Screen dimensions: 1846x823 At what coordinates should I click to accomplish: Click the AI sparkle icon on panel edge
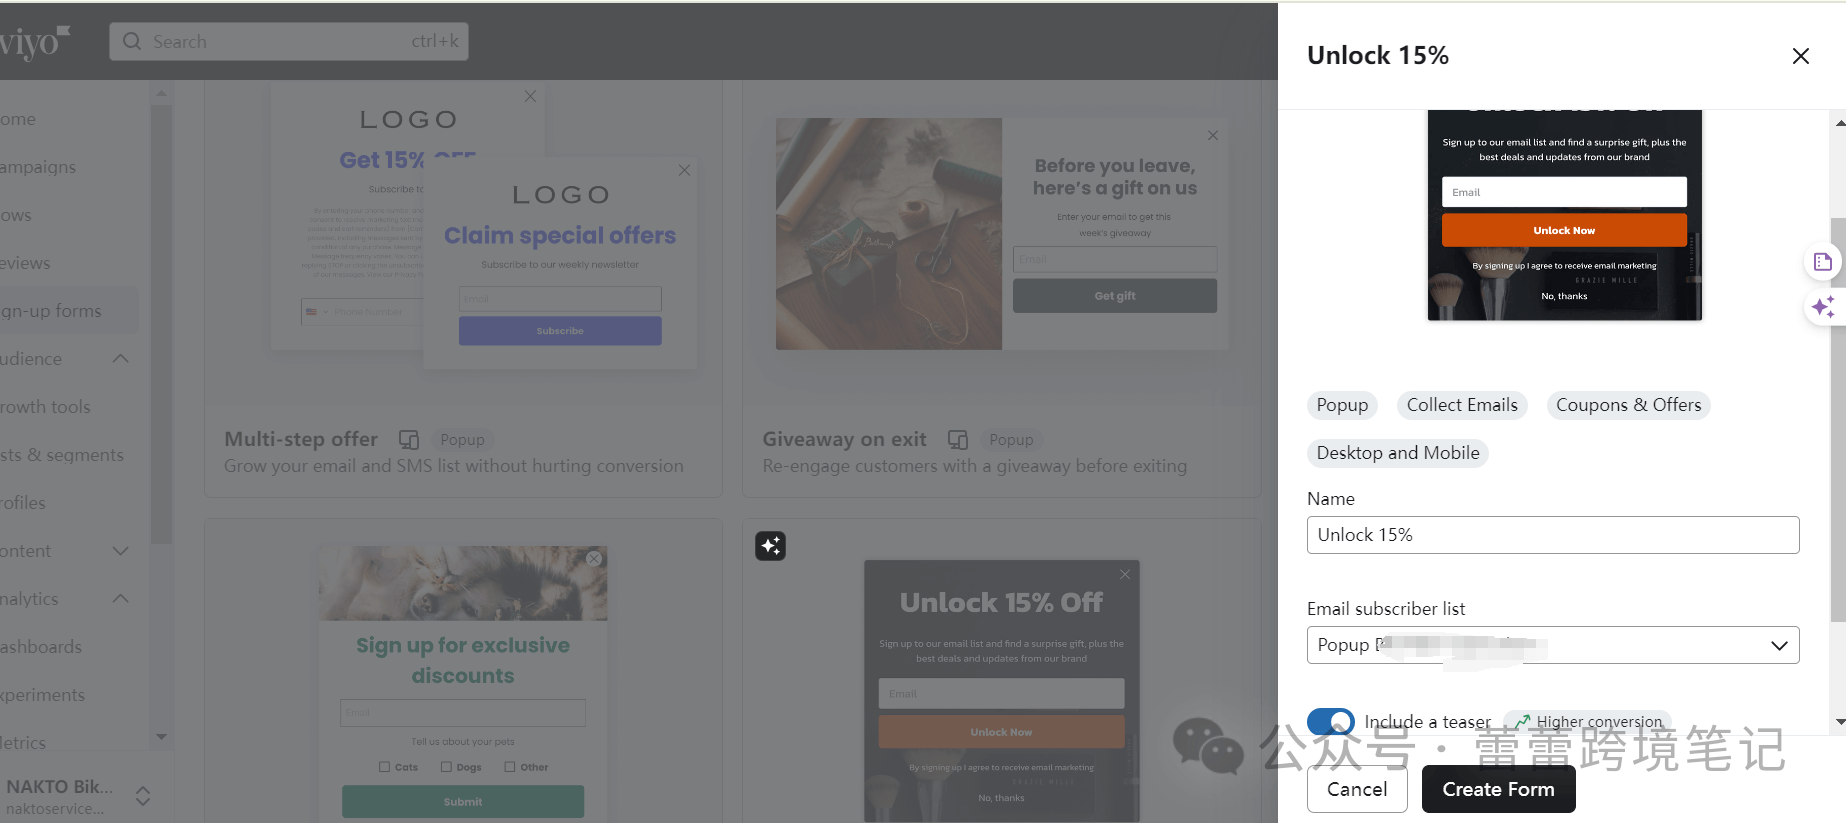point(1822,307)
